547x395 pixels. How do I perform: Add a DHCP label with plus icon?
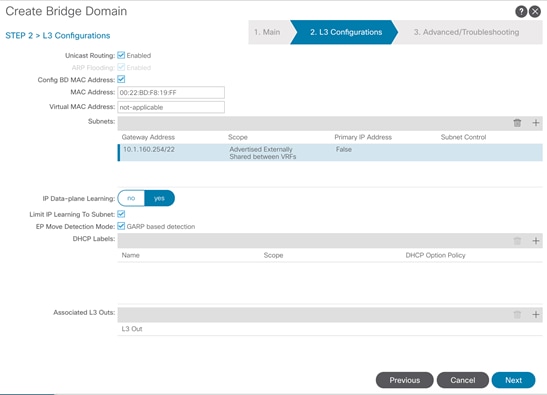coord(535,241)
